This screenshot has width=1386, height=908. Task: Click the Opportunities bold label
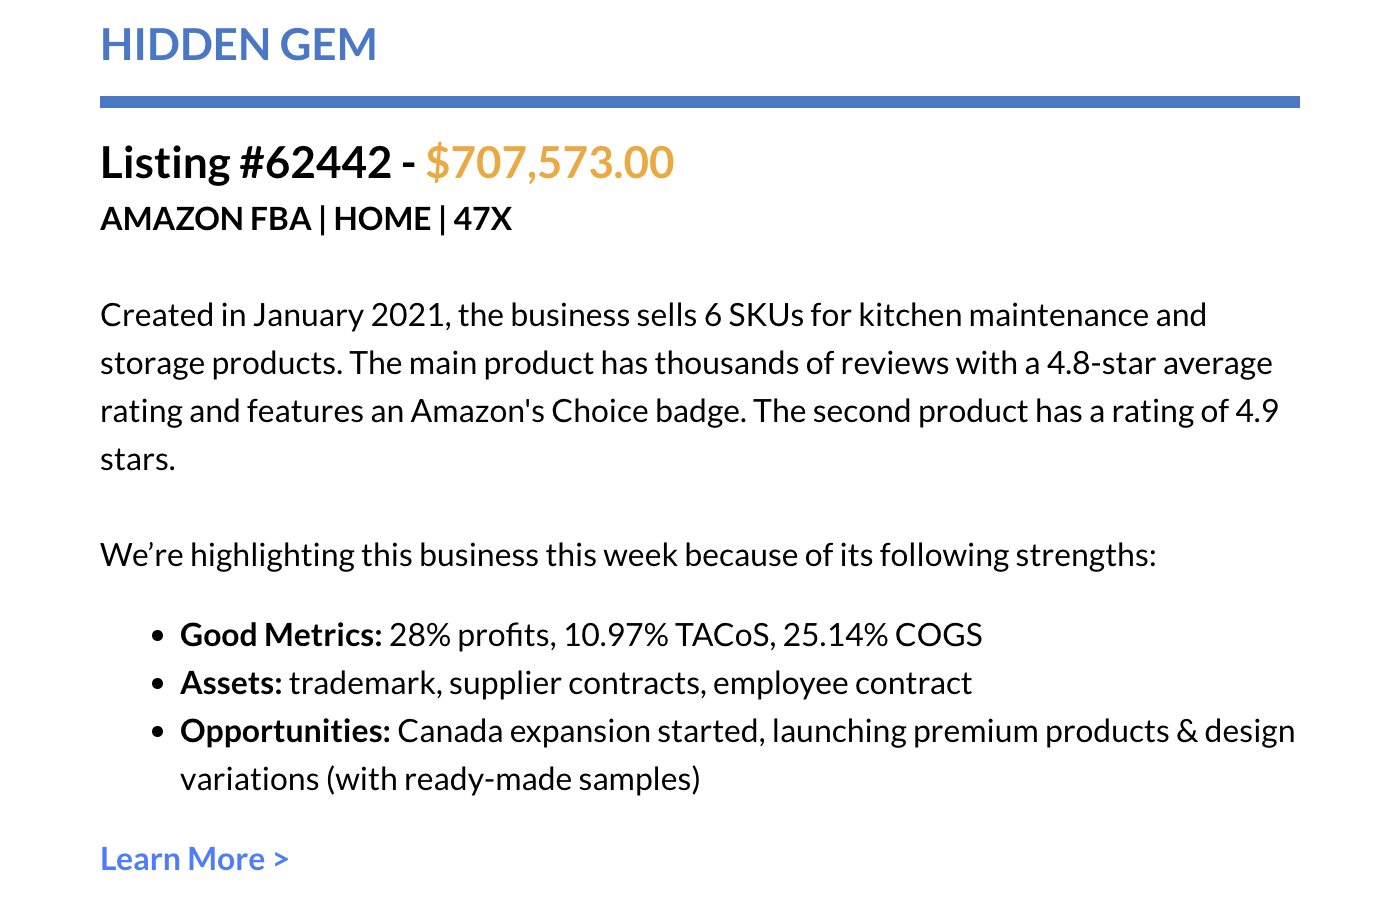(285, 731)
